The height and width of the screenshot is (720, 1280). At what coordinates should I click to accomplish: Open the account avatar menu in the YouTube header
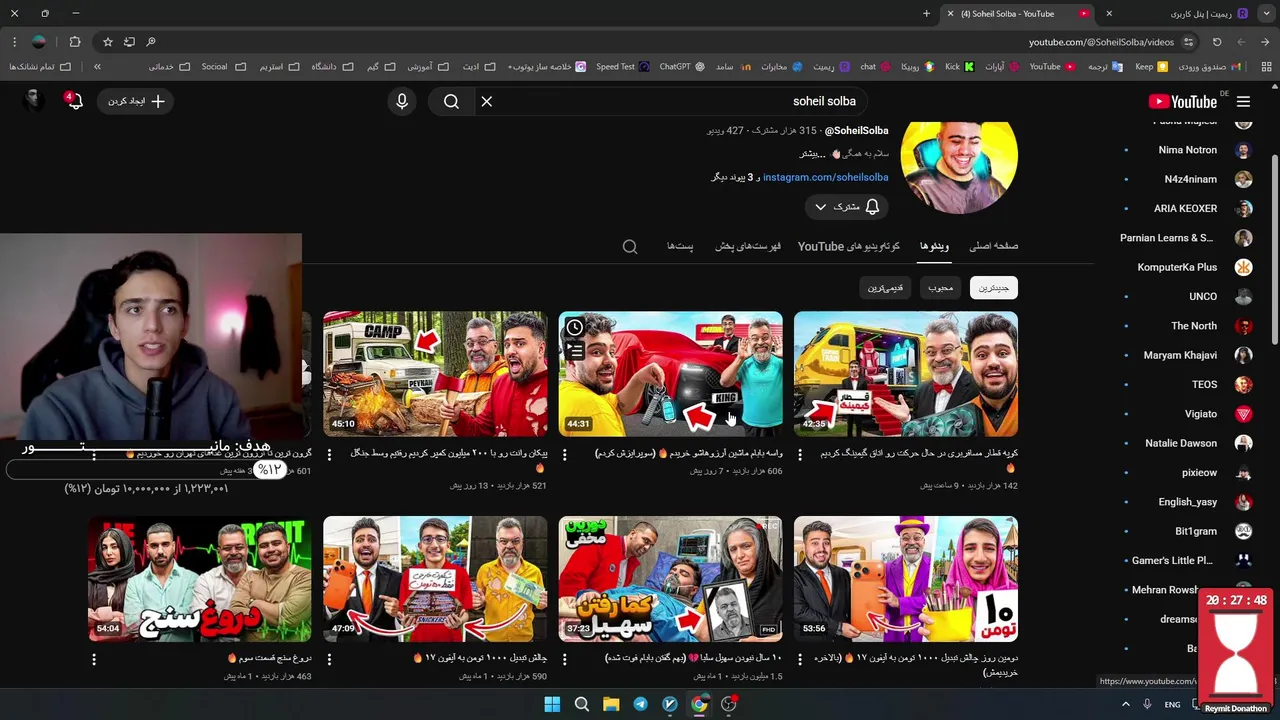[x=33, y=101]
